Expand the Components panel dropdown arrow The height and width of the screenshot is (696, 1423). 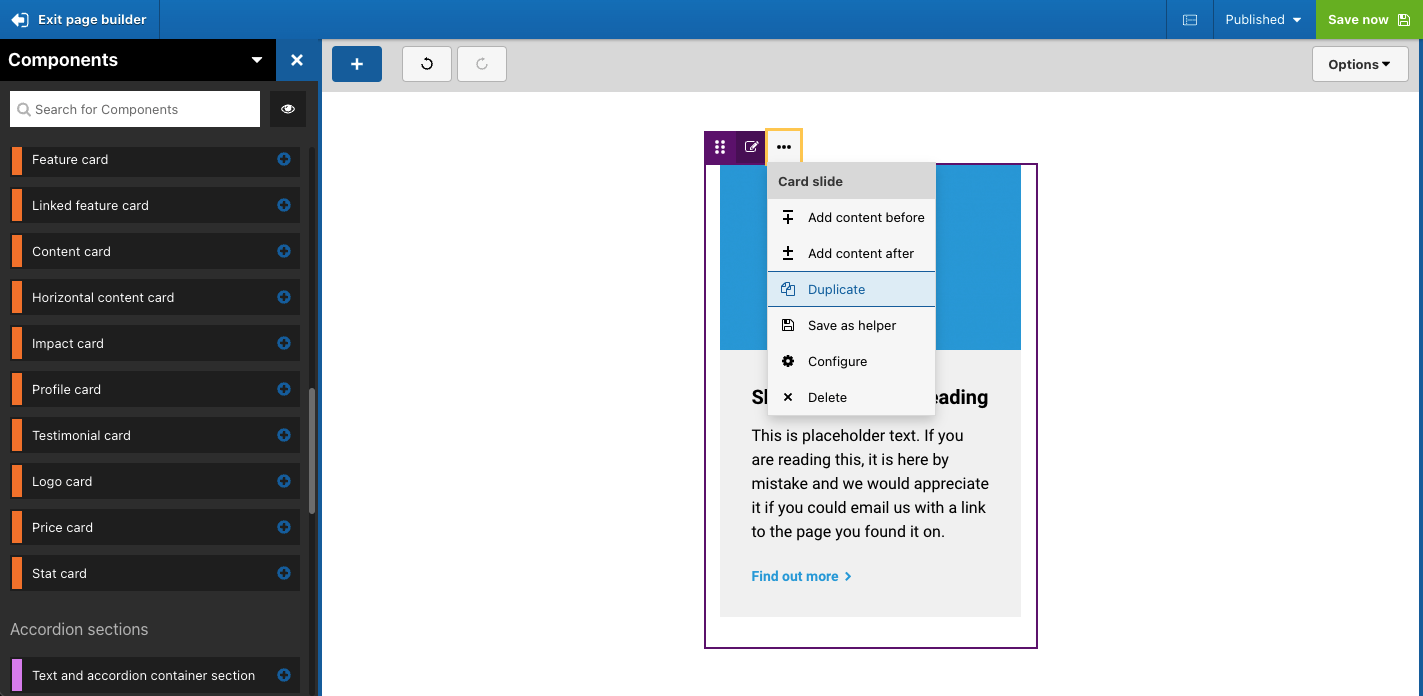tap(257, 60)
